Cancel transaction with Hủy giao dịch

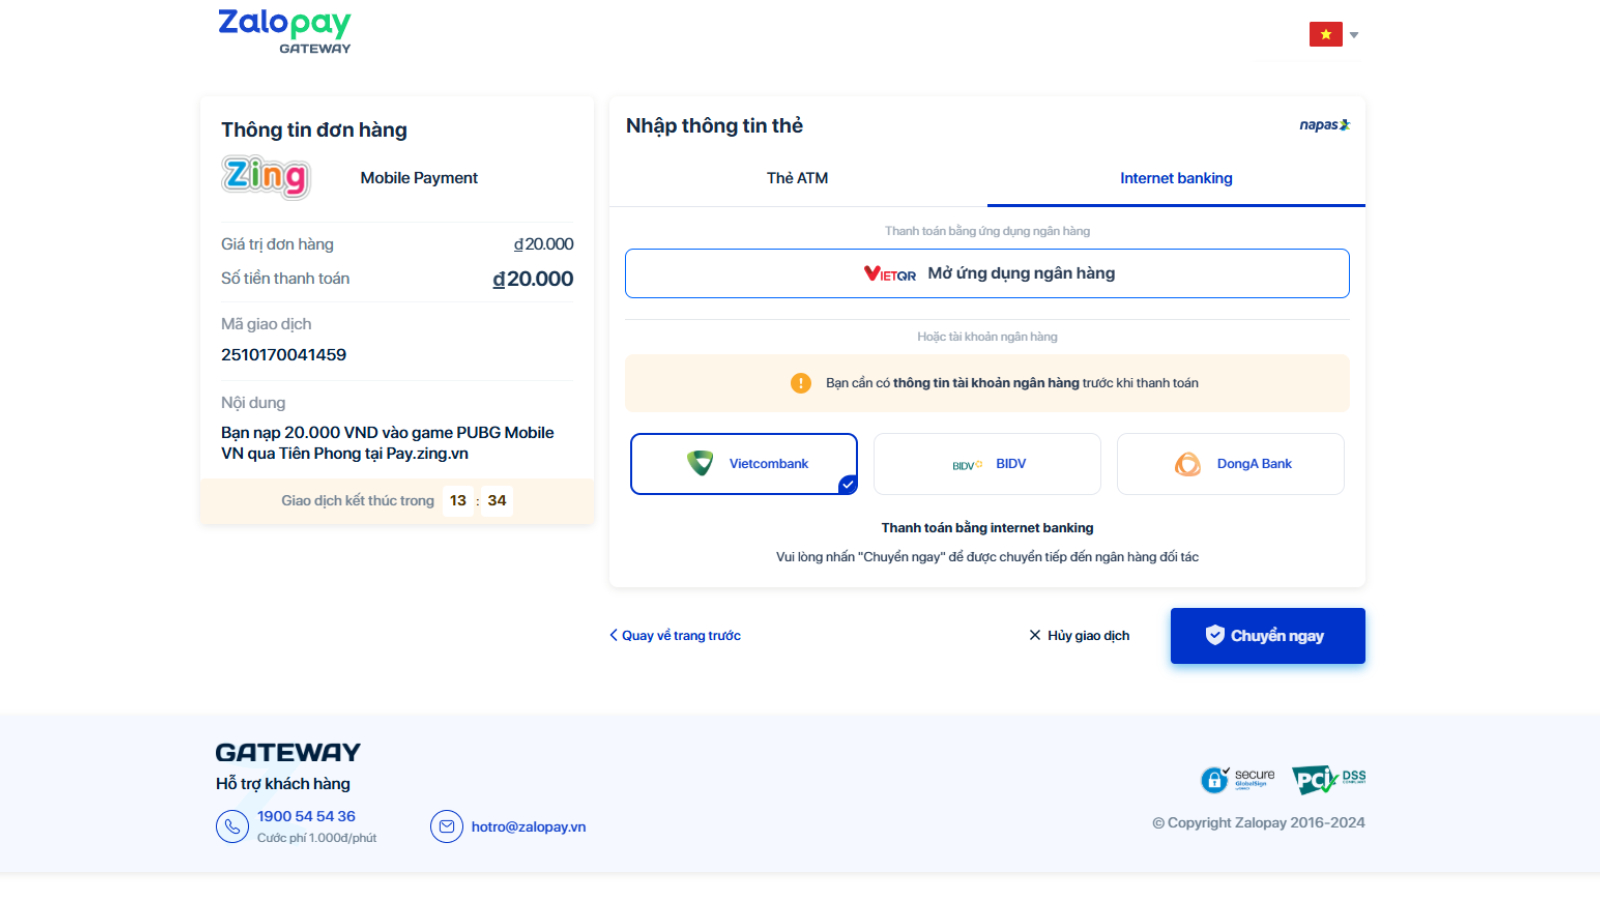click(1079, 636)
